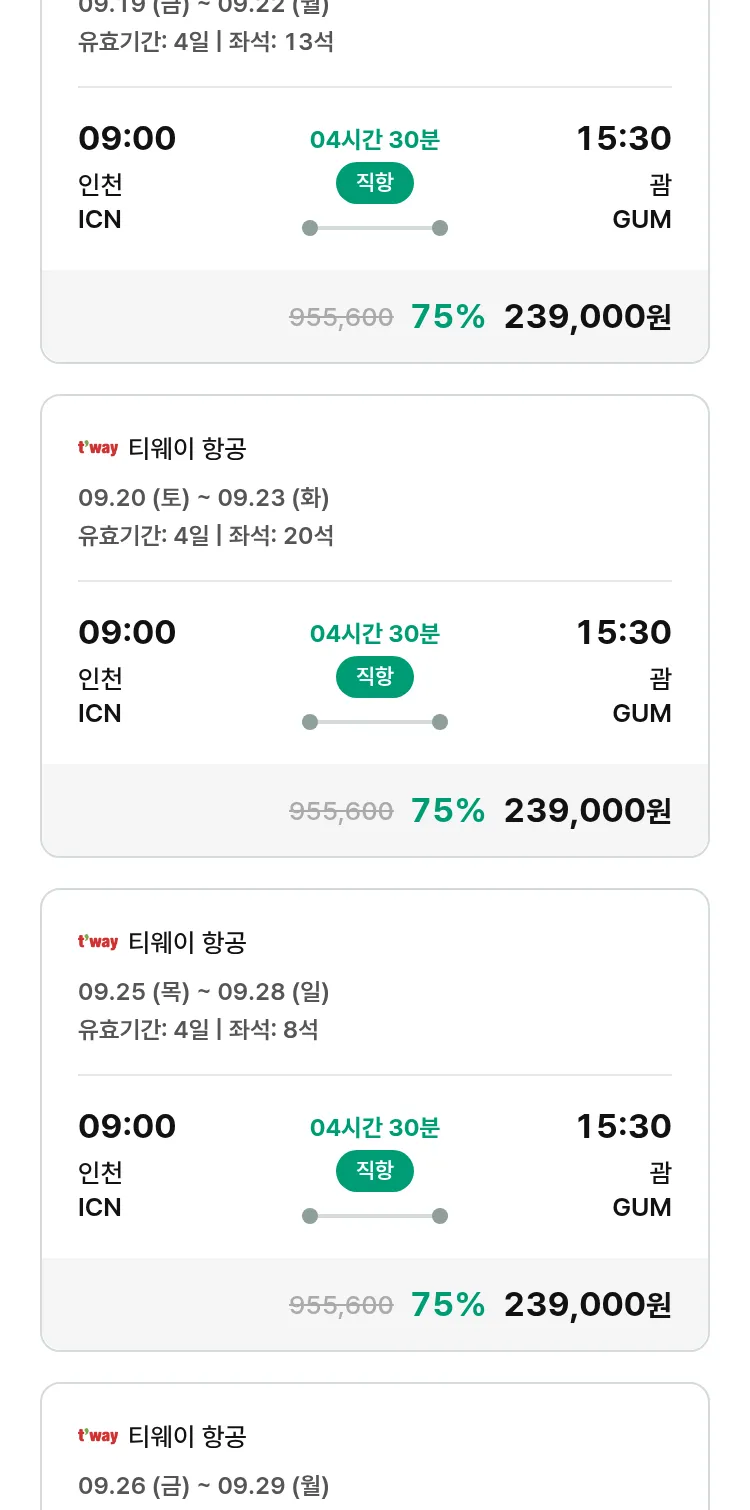Tap the 직항 badge on the 13석 flight
Viewport: 750px width, 1510px height.
point(374,183)
